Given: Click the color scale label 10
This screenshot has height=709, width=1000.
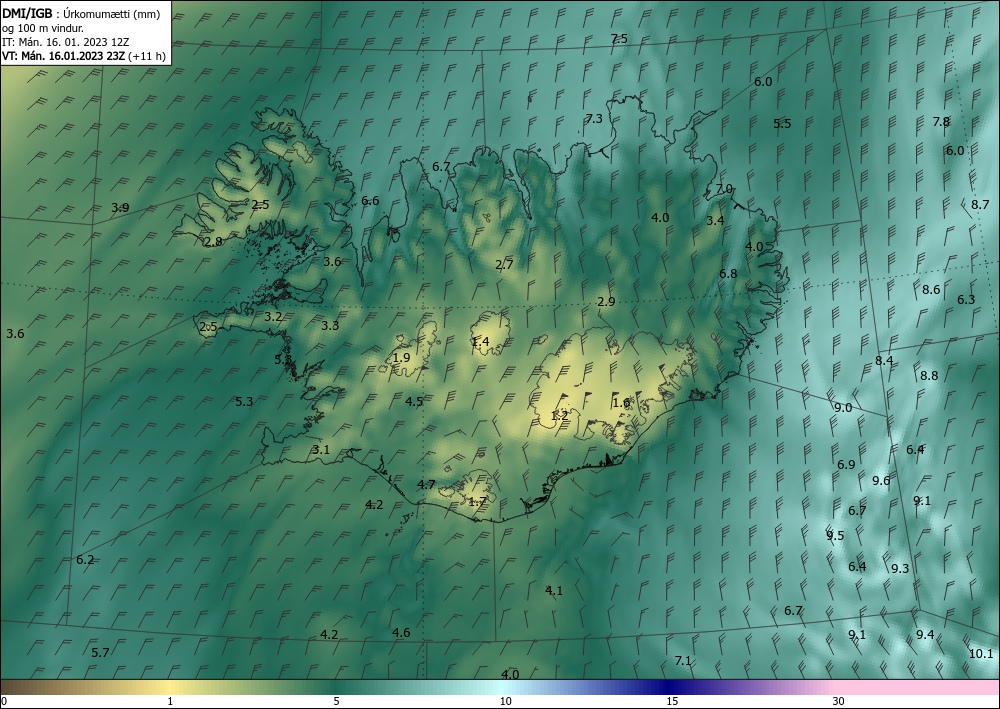Looking at the screenshot, I should click(505, 701).
